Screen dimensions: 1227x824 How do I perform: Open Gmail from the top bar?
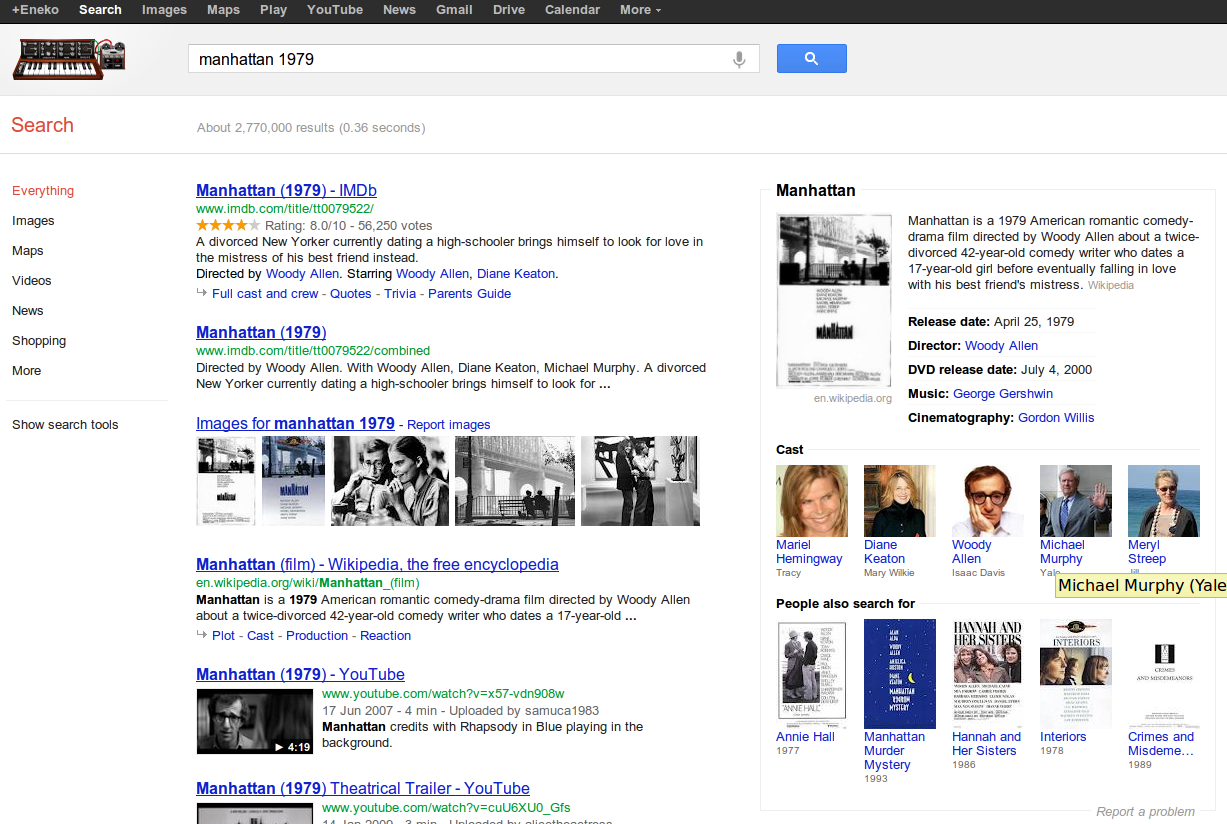point(454,10)
